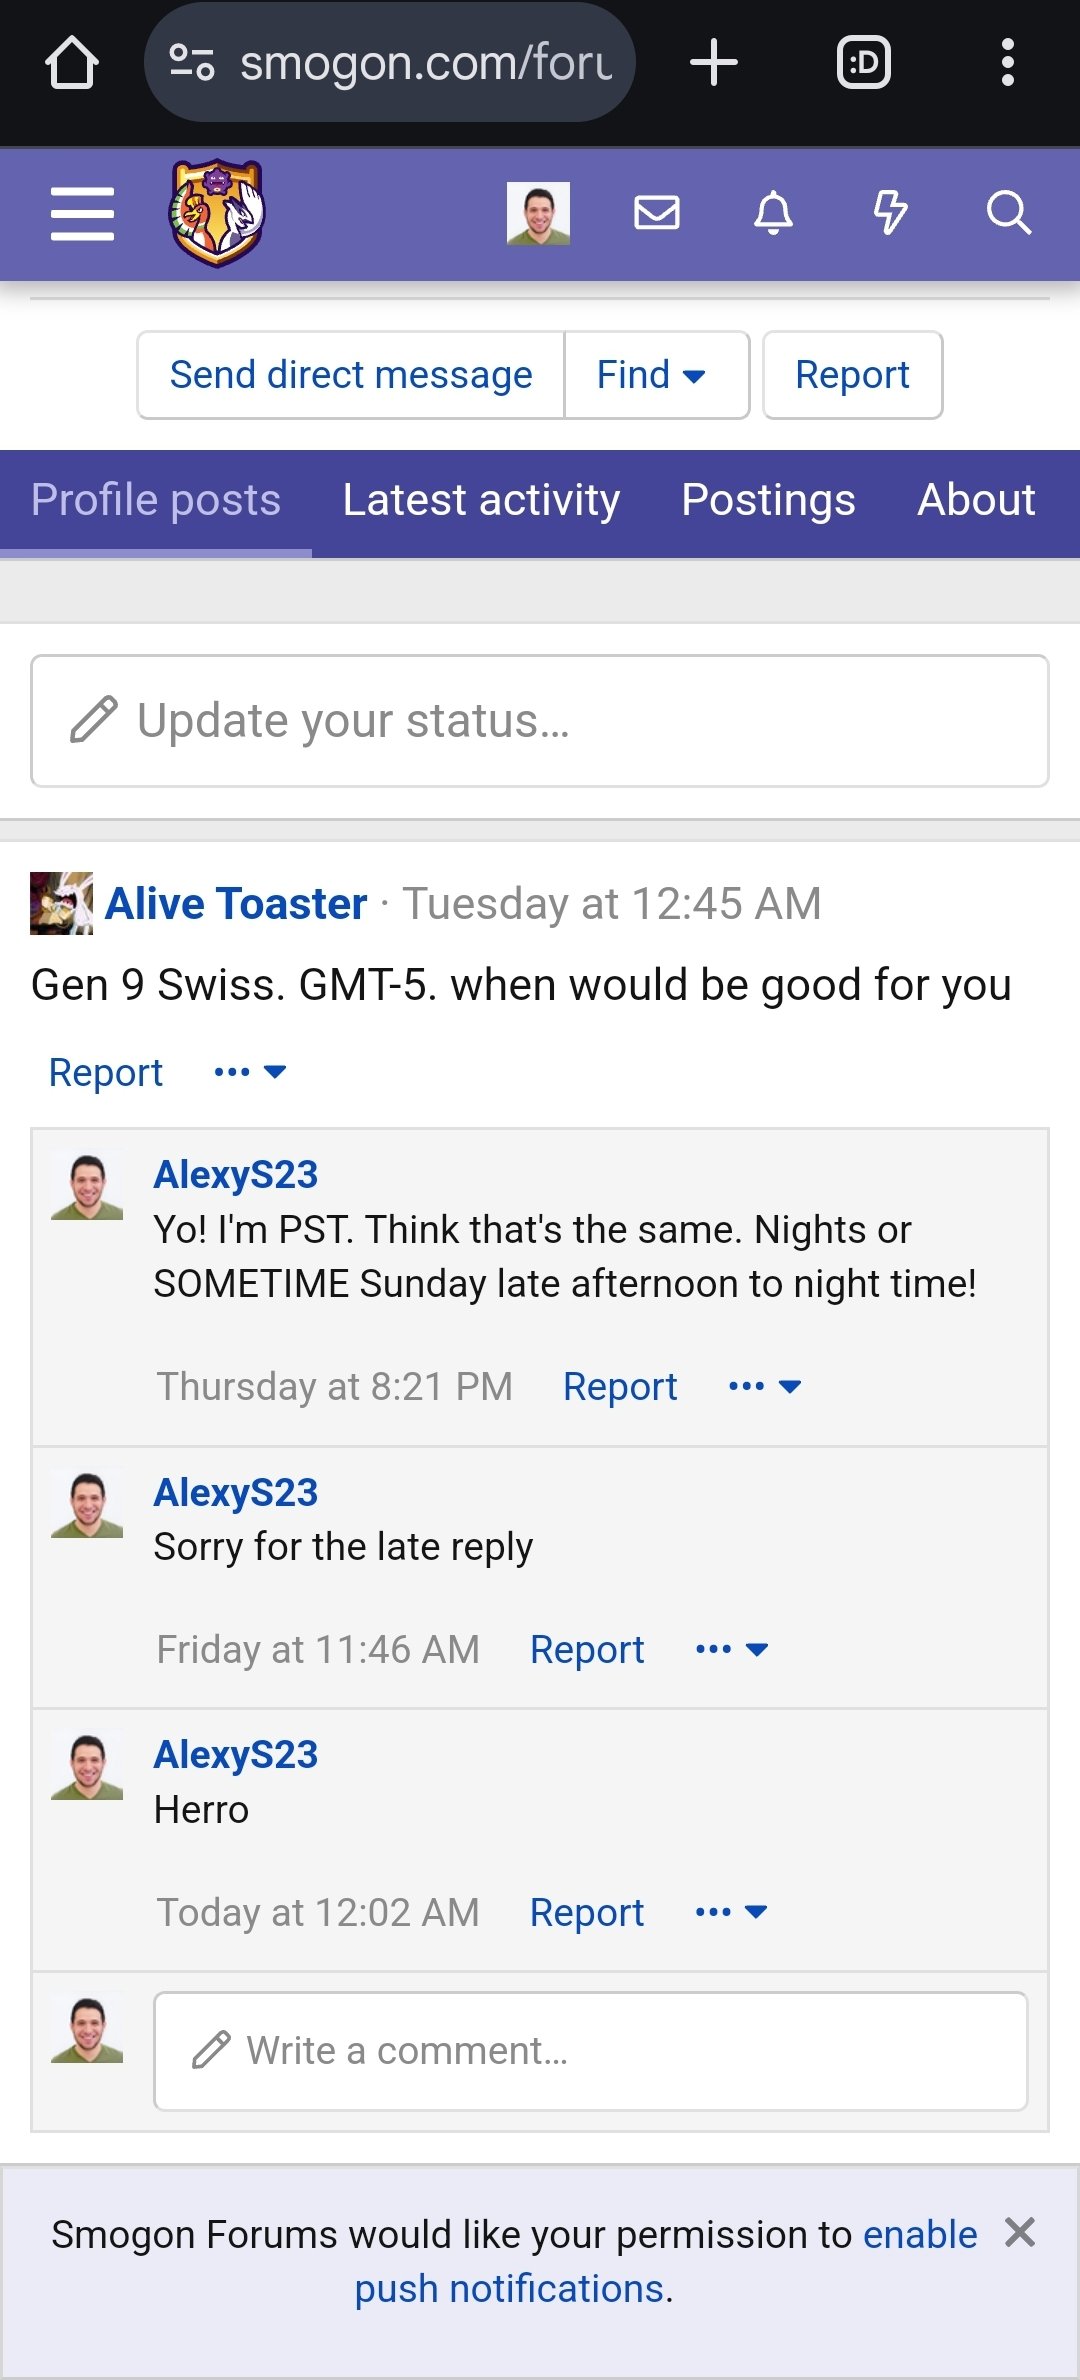Image resolution: width=1080 pixels, height=2380 pixels.
Task: Open the alerts bell icon
Action: [773, 213]
